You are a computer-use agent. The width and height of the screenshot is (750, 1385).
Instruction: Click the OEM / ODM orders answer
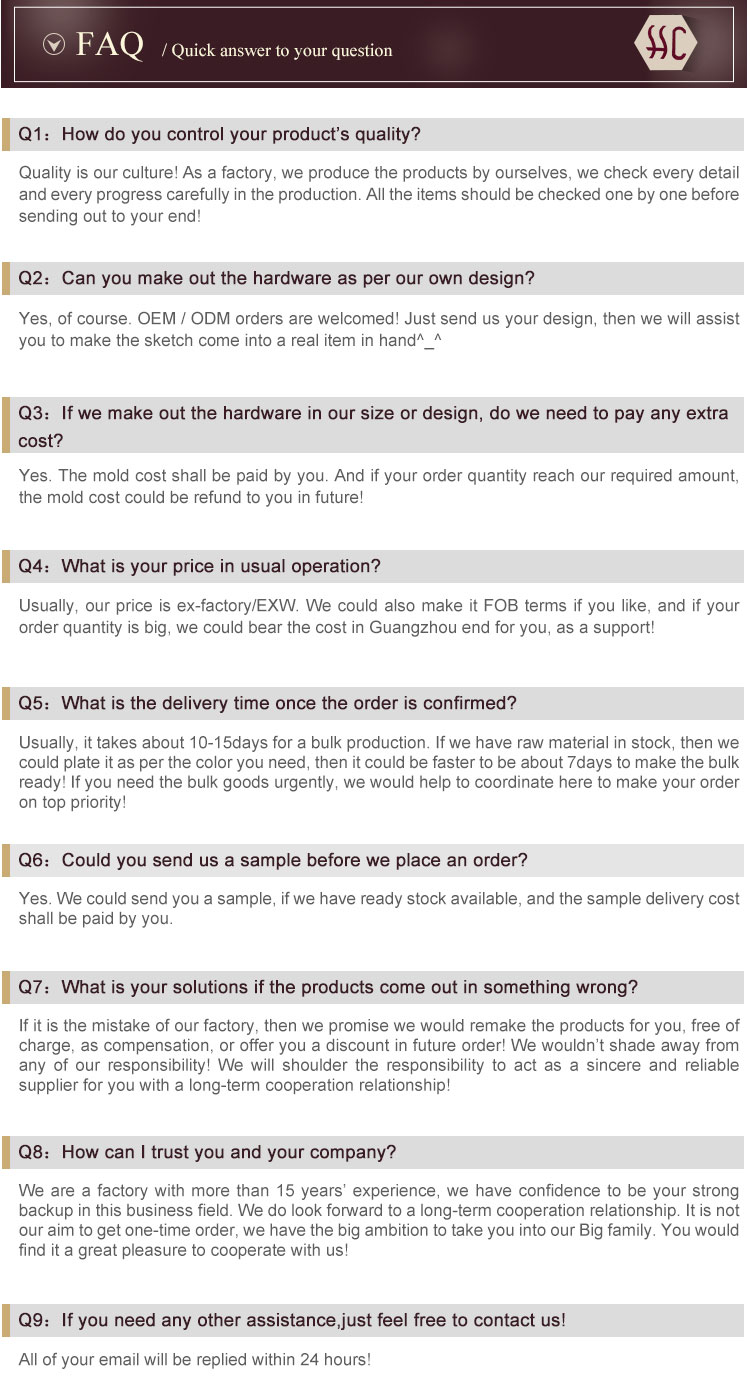(378, 330)
